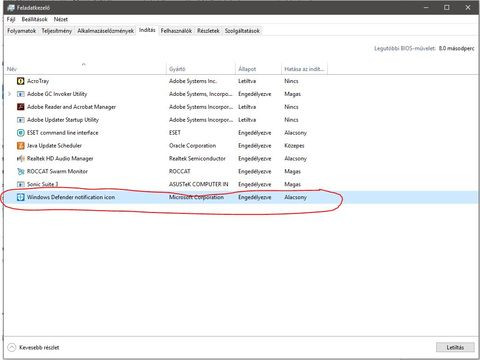
Task: Click the Adobe GC Invoker Utility icon
Action: pos(21,94)
